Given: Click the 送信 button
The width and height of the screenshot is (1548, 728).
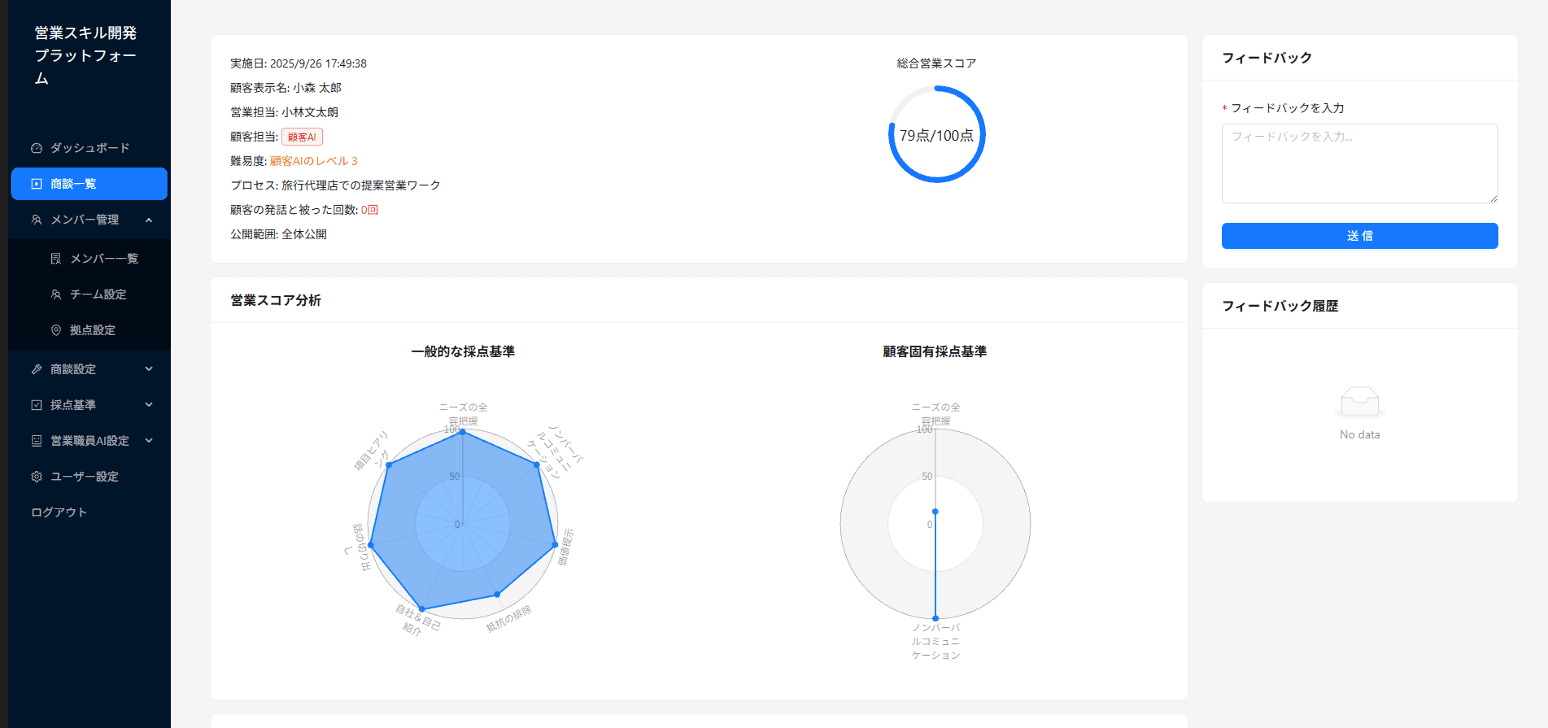Looking at the screenshot, I should coord(1360,236).
